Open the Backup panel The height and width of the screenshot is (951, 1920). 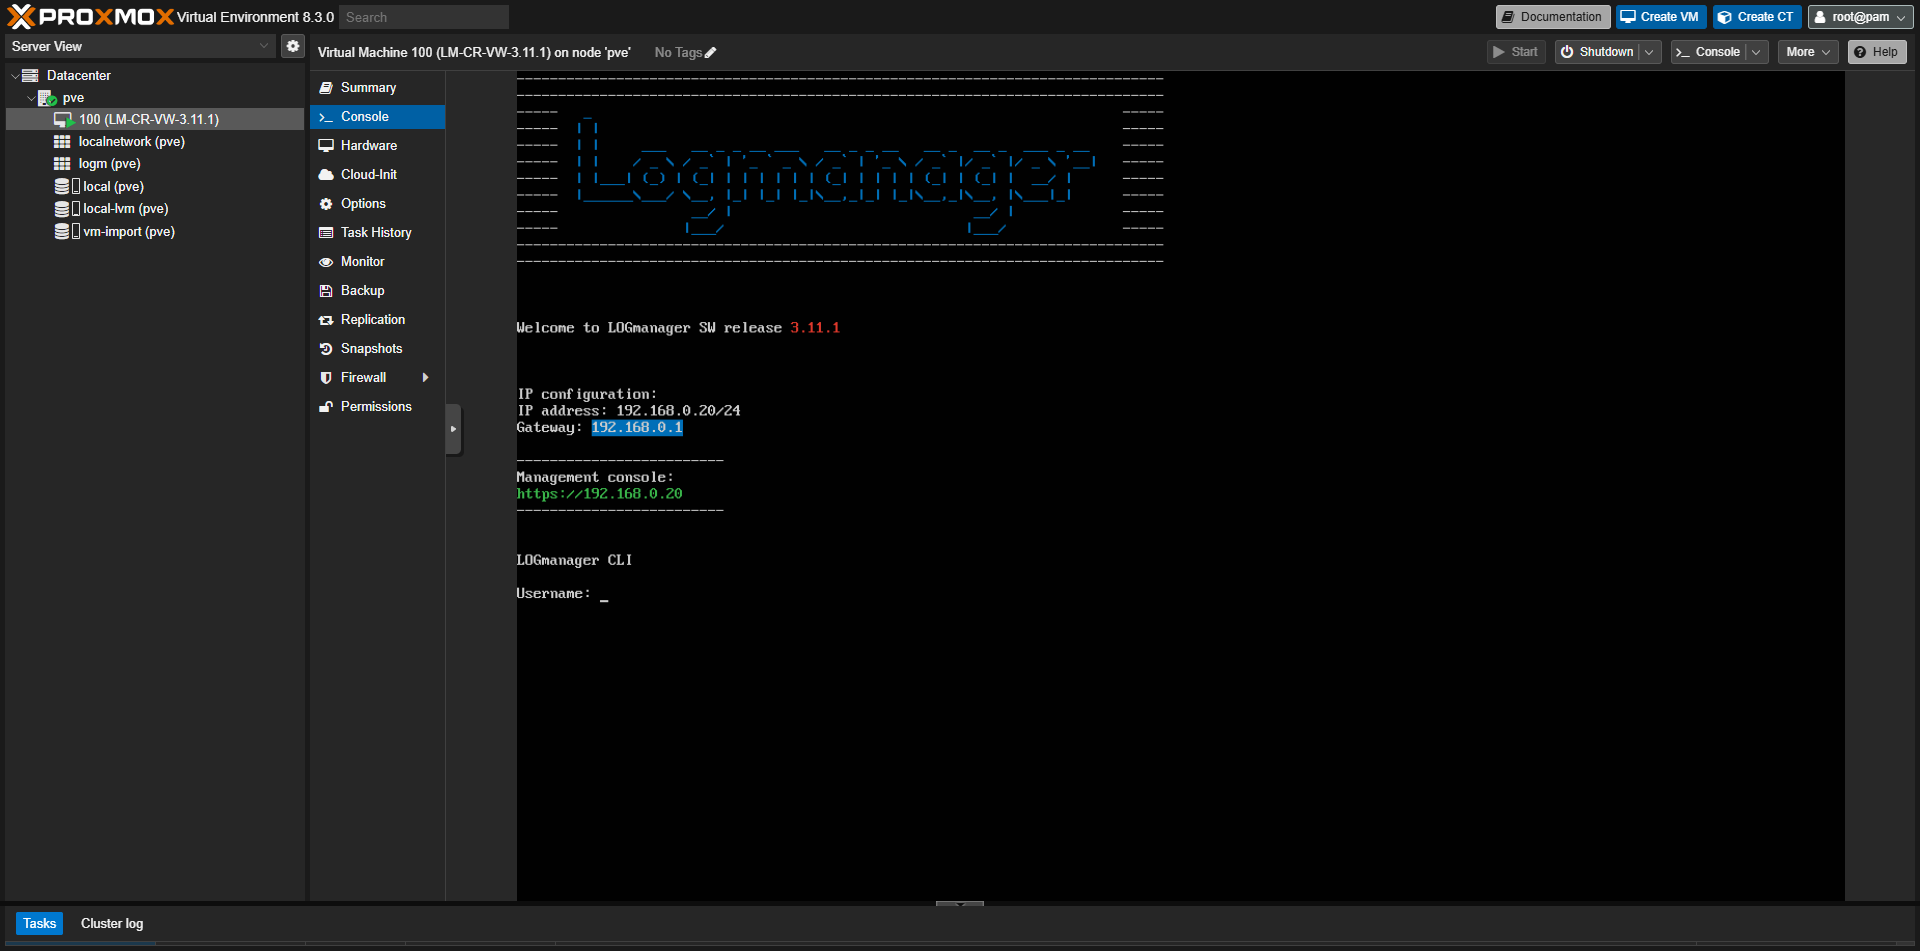(x=361, y=290)
